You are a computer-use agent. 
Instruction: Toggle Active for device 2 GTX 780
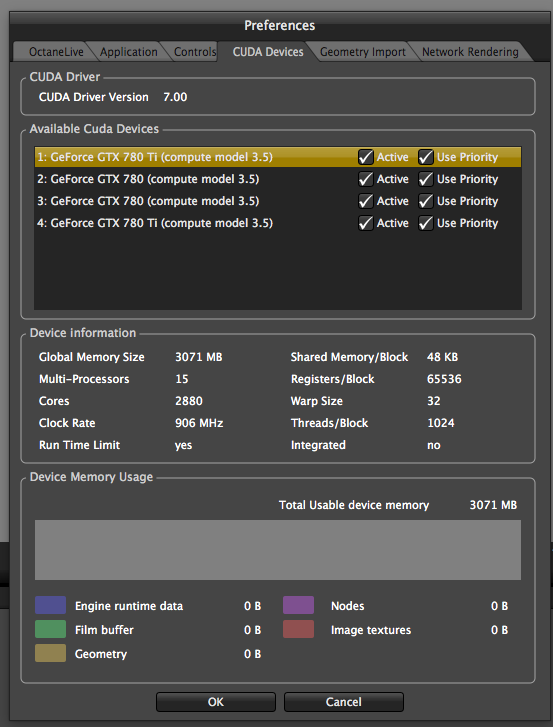pyautogui.click(x=366, y=179)
